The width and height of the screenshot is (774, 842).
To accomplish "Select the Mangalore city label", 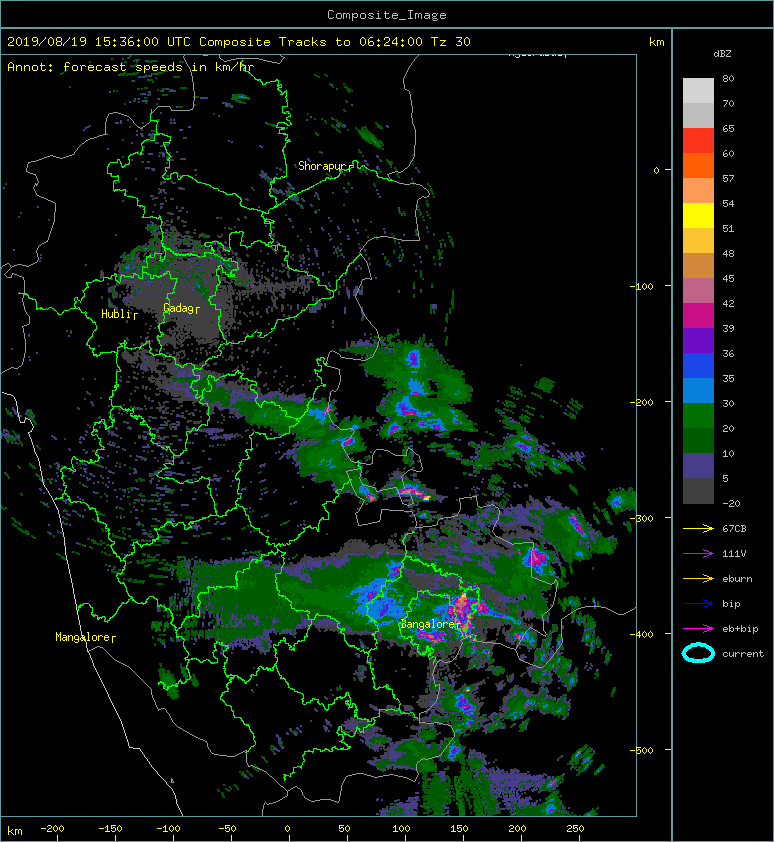I will [82, 637].
